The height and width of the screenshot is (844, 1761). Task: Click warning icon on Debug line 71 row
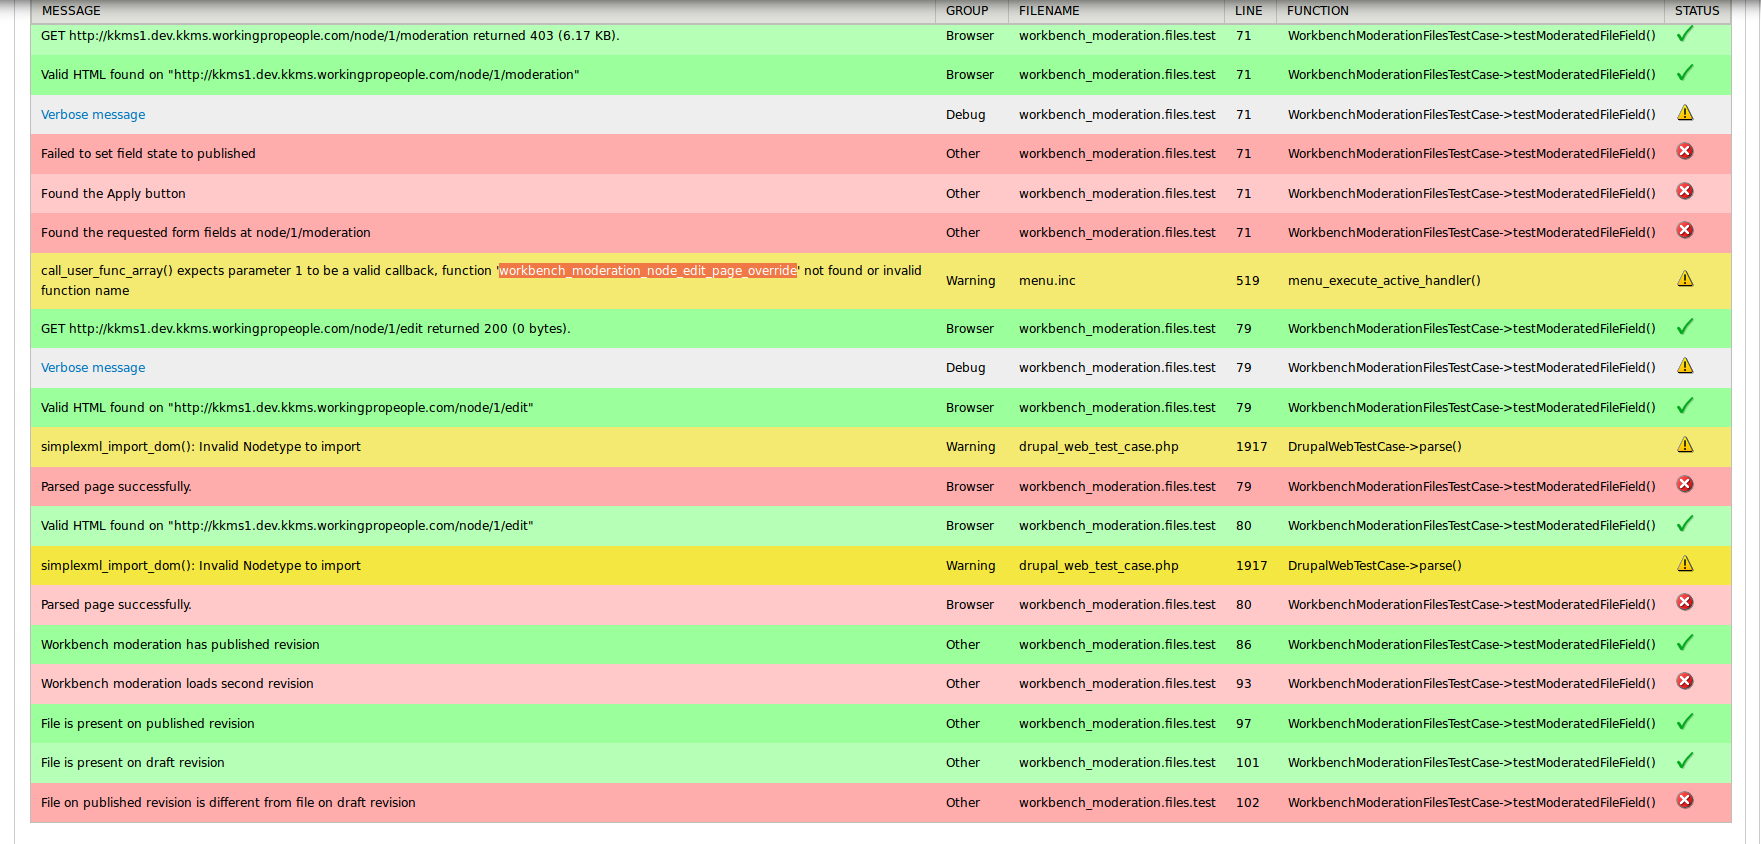[1685, 113]
